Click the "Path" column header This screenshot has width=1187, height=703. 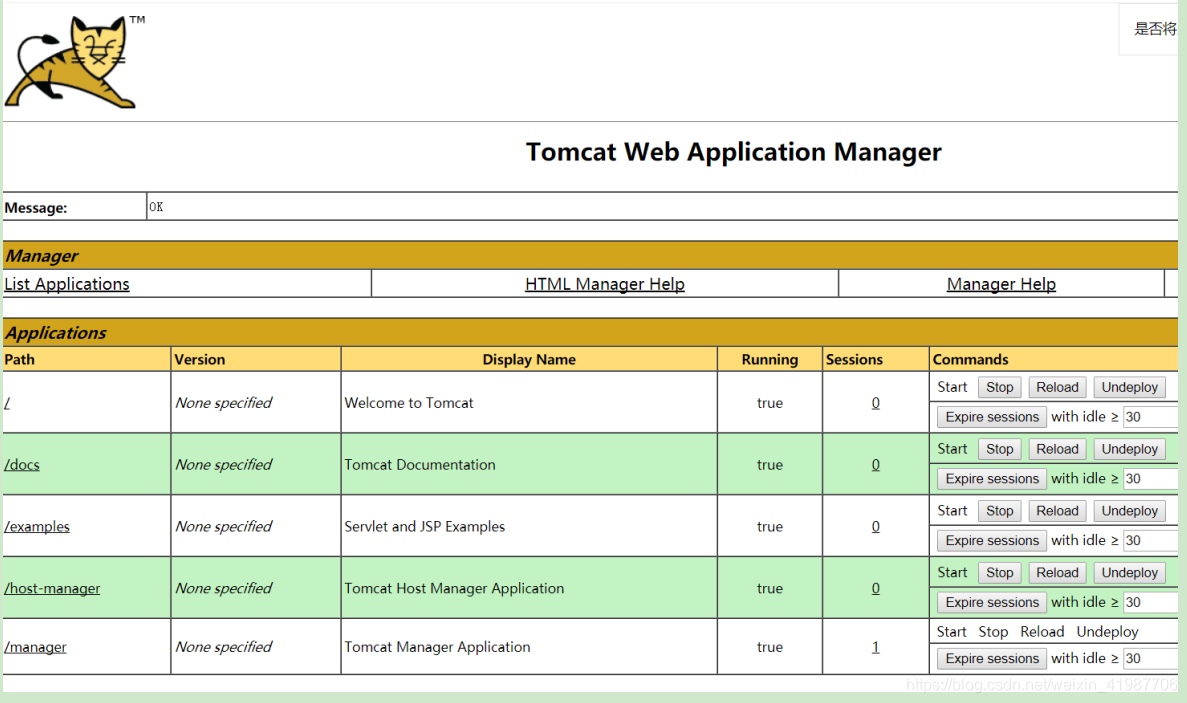pyautogui.click(x=20, y=359)
